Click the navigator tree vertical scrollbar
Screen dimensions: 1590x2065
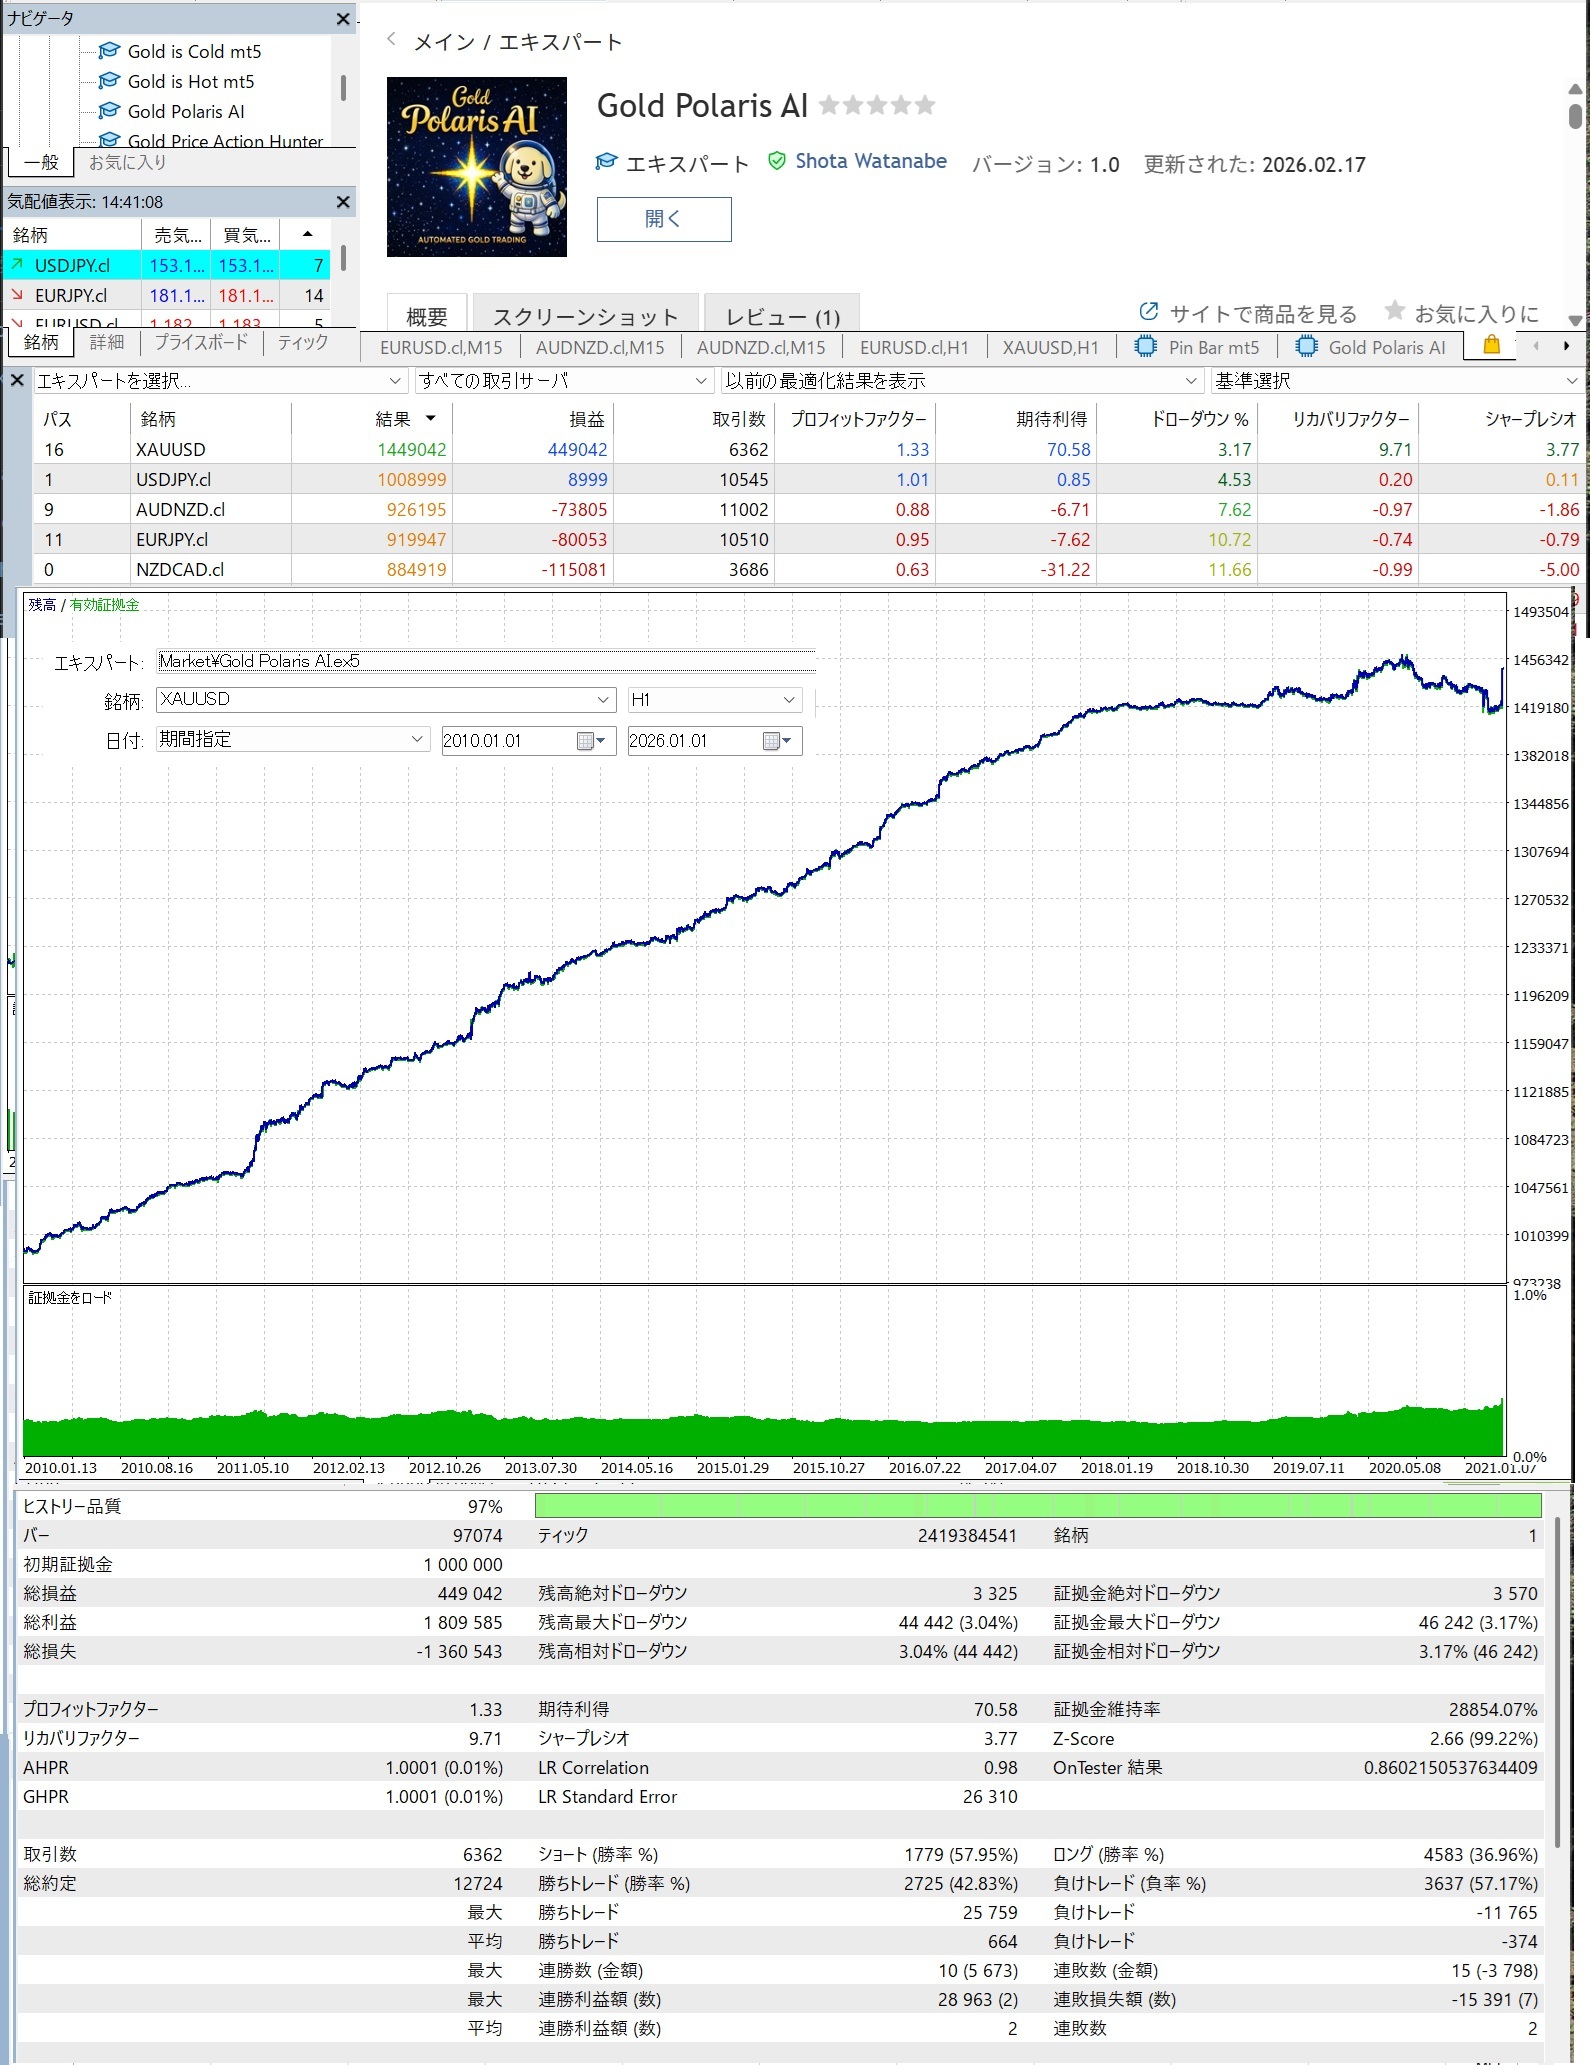(343, 89)
